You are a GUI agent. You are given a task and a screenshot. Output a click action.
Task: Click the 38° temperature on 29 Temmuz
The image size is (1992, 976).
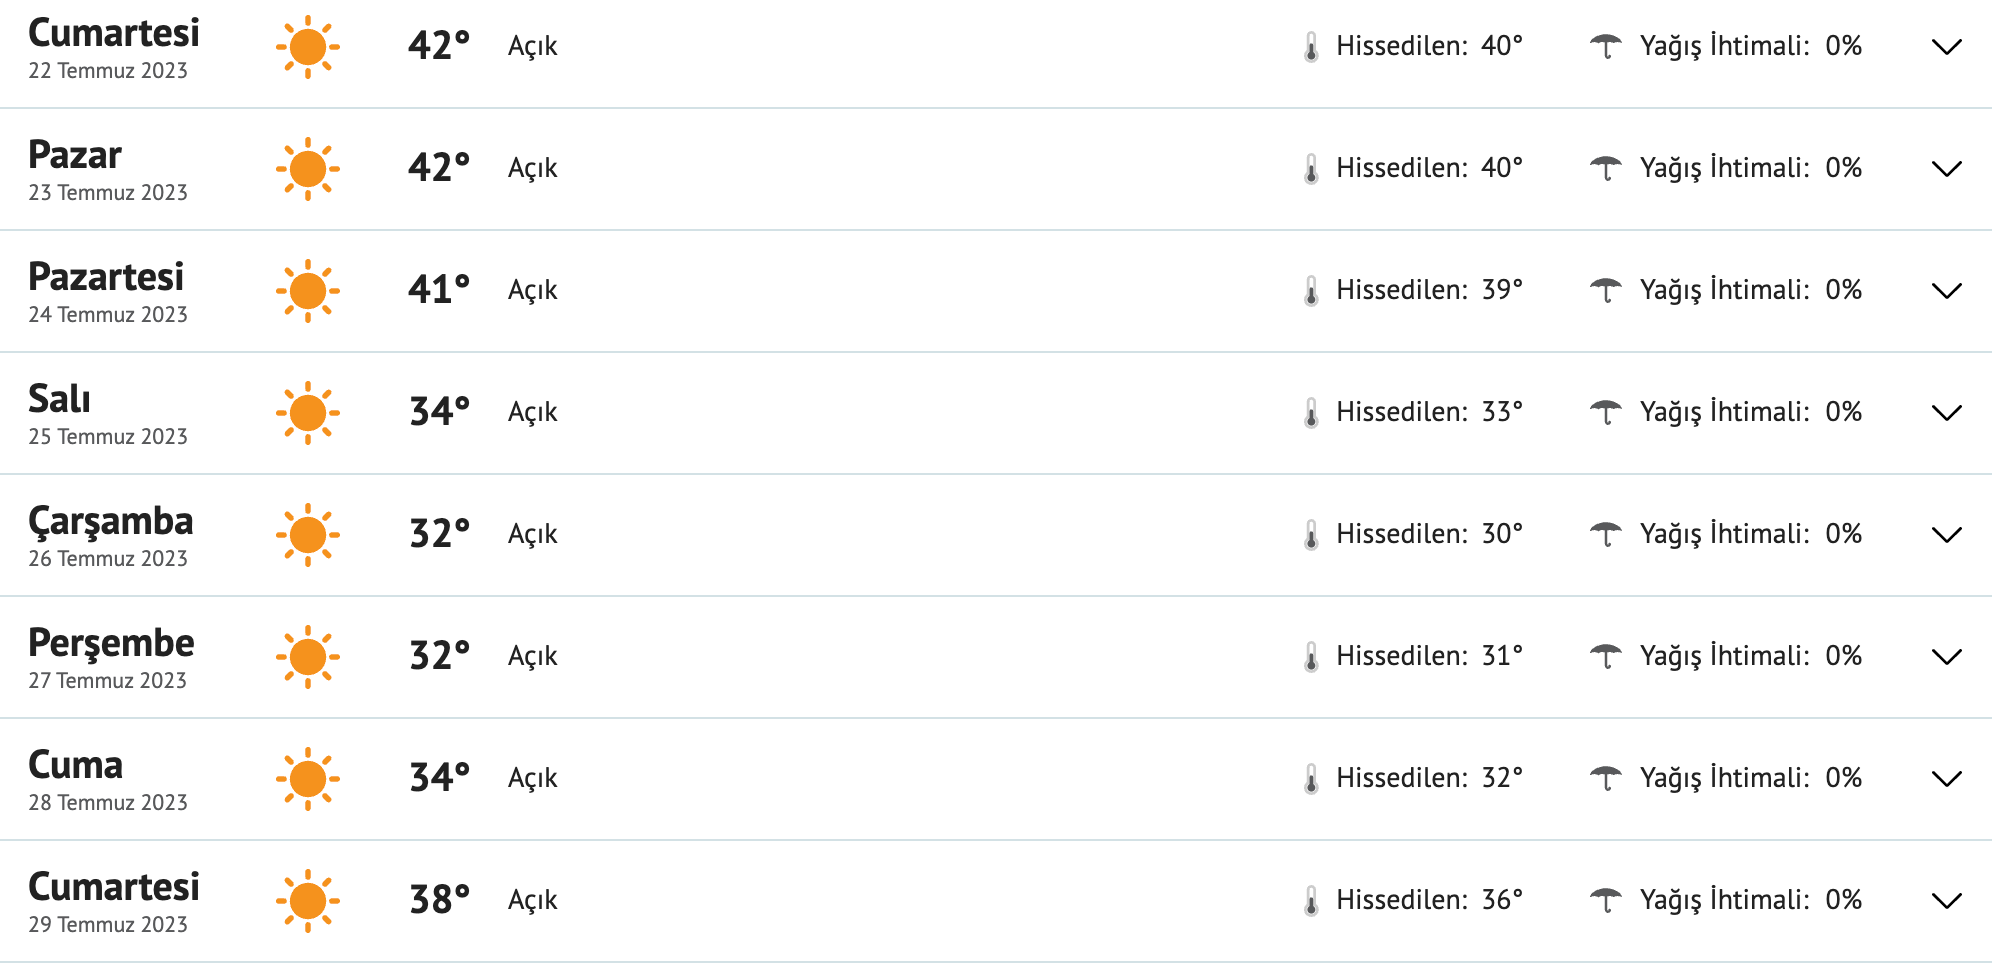(x=439, y=900)
